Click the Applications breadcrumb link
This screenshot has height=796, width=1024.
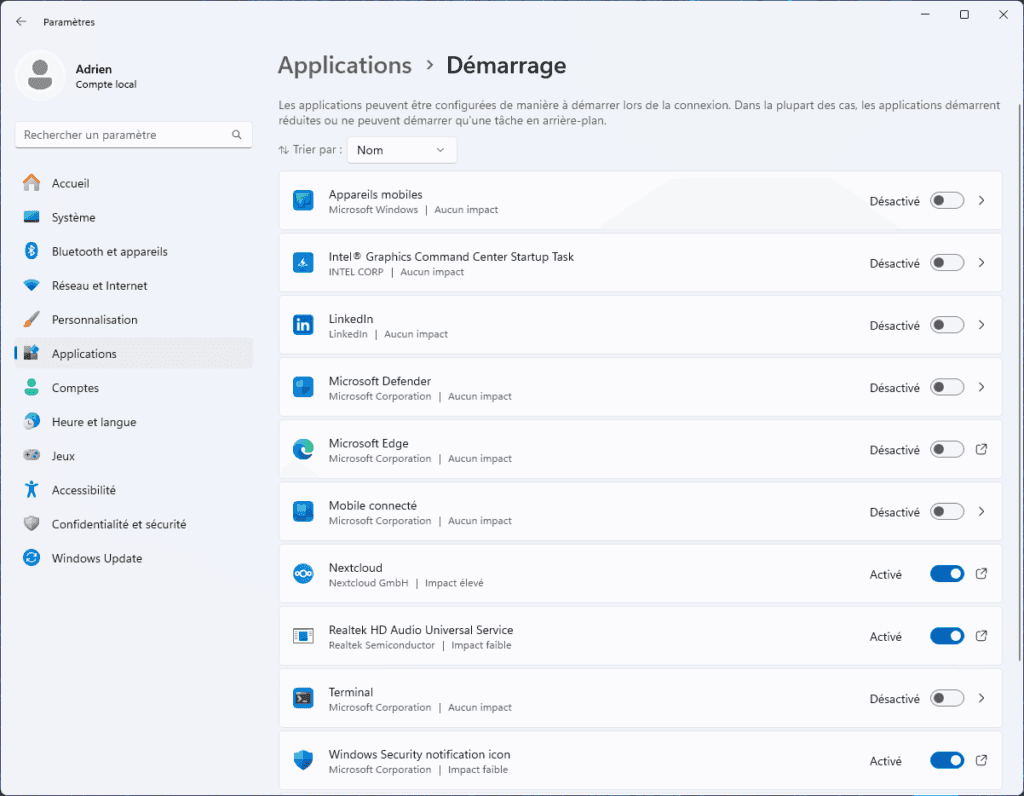pos(345,65)
